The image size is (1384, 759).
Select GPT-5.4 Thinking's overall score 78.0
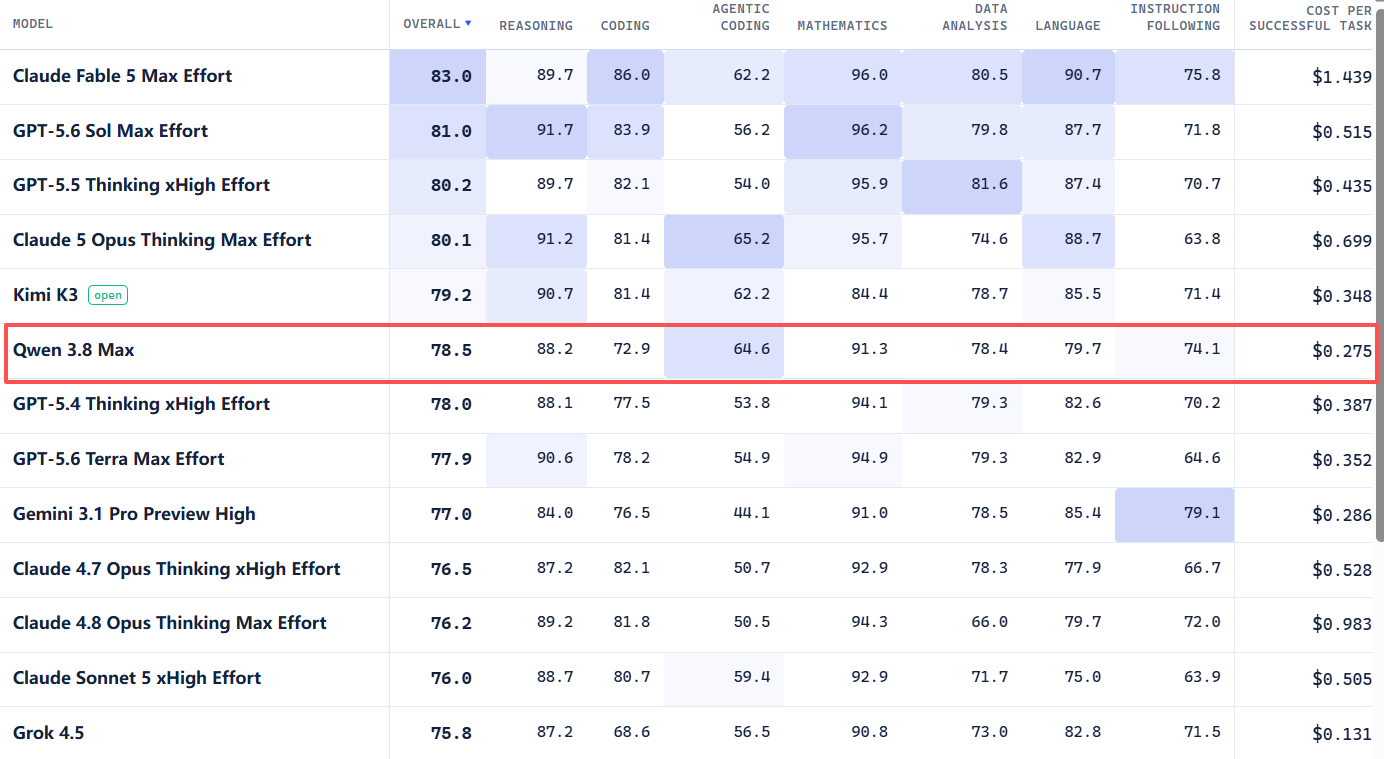pyautogui.click(x=451, y=404)
